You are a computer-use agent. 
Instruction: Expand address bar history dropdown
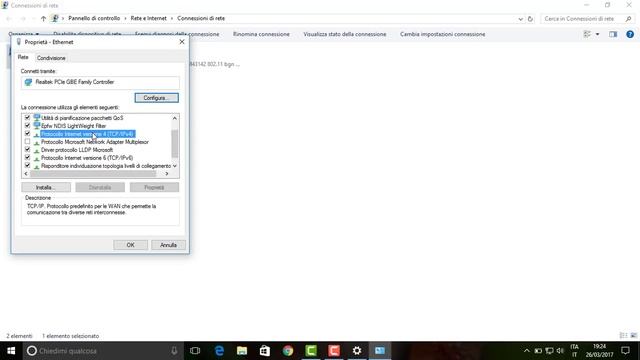pyautogui.click(x=520, y=19)
